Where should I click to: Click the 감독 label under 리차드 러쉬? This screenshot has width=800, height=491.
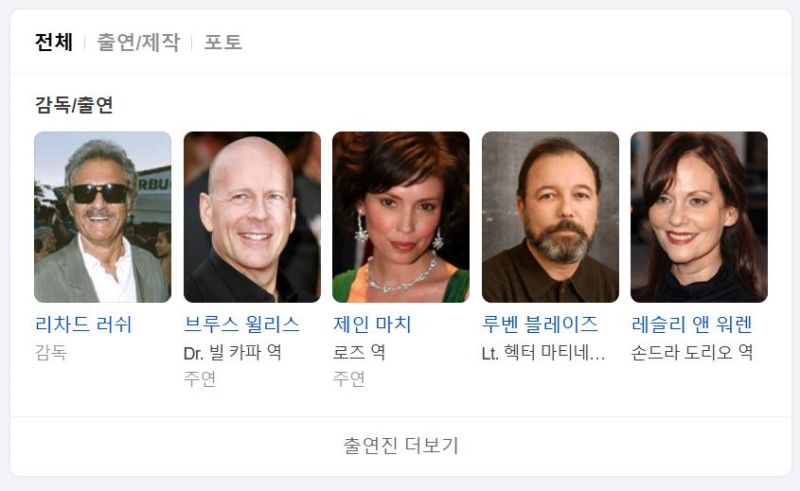tap(51, 352)
